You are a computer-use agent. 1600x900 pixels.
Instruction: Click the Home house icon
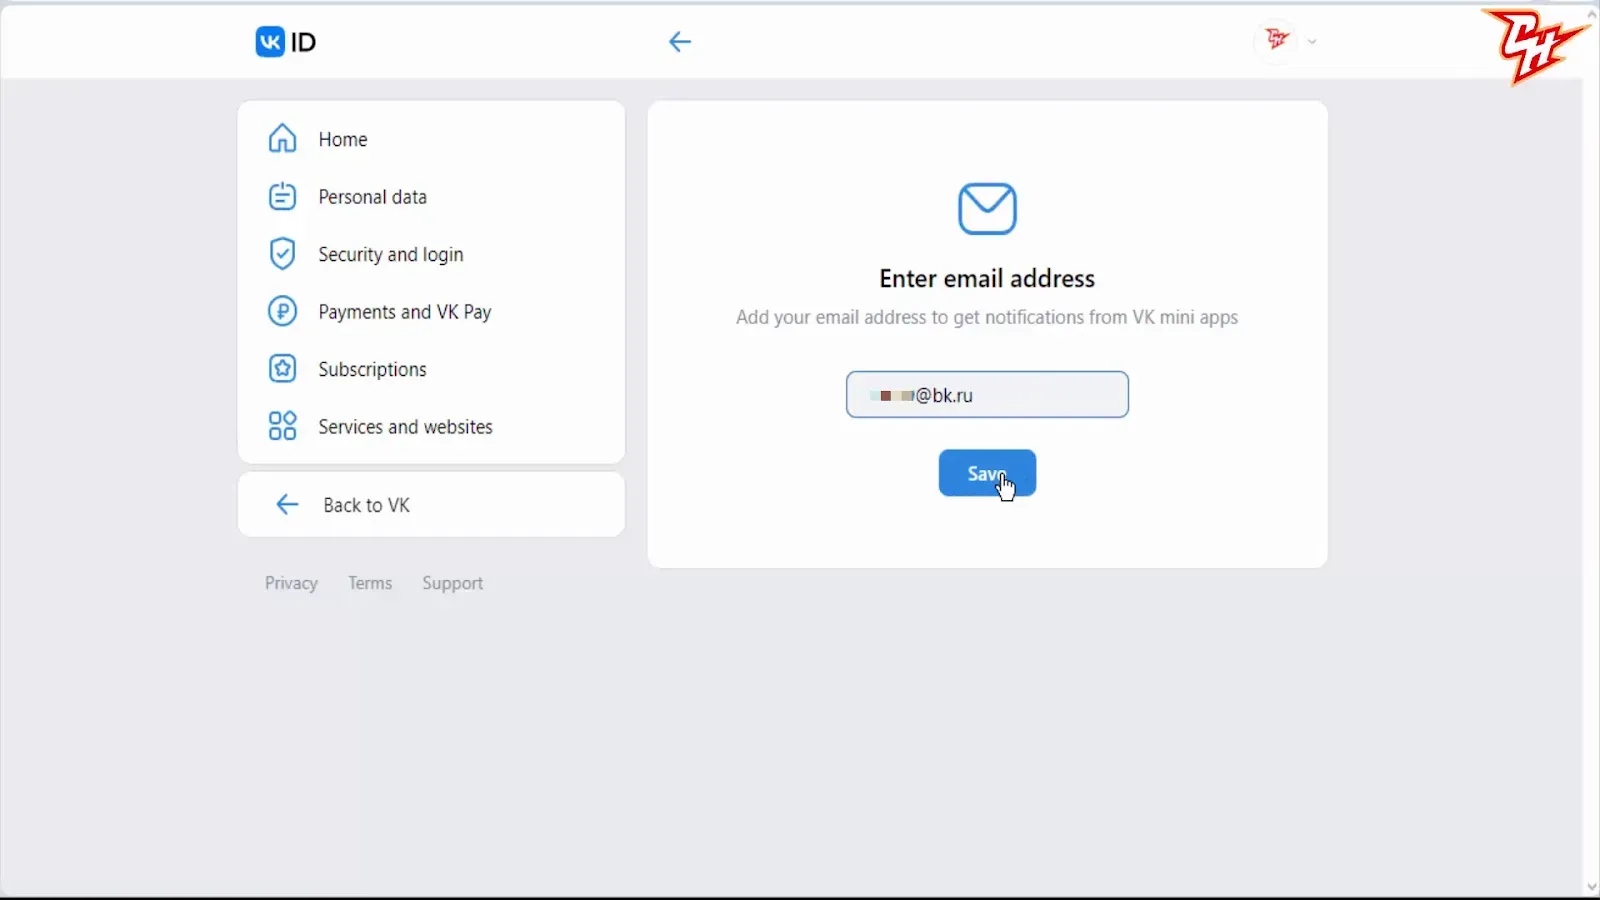click(x=283, y=139)
